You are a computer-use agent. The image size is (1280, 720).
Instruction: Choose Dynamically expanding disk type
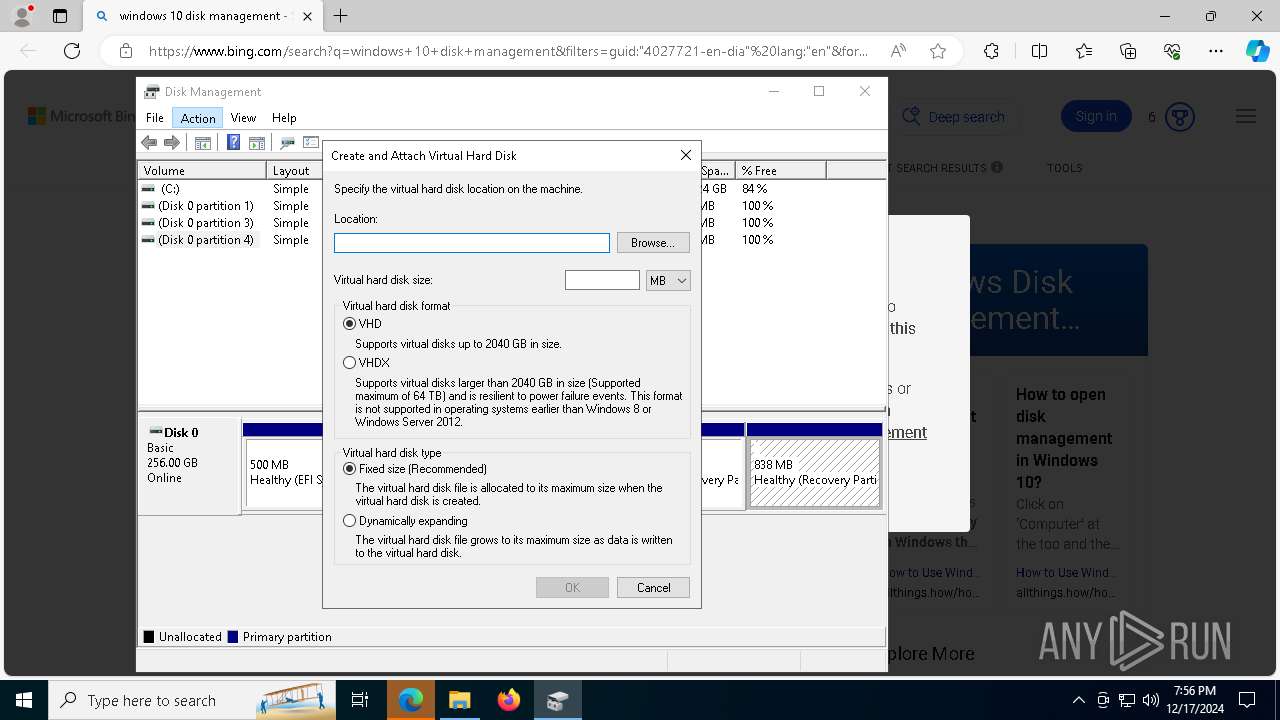(x=349, y=521)
